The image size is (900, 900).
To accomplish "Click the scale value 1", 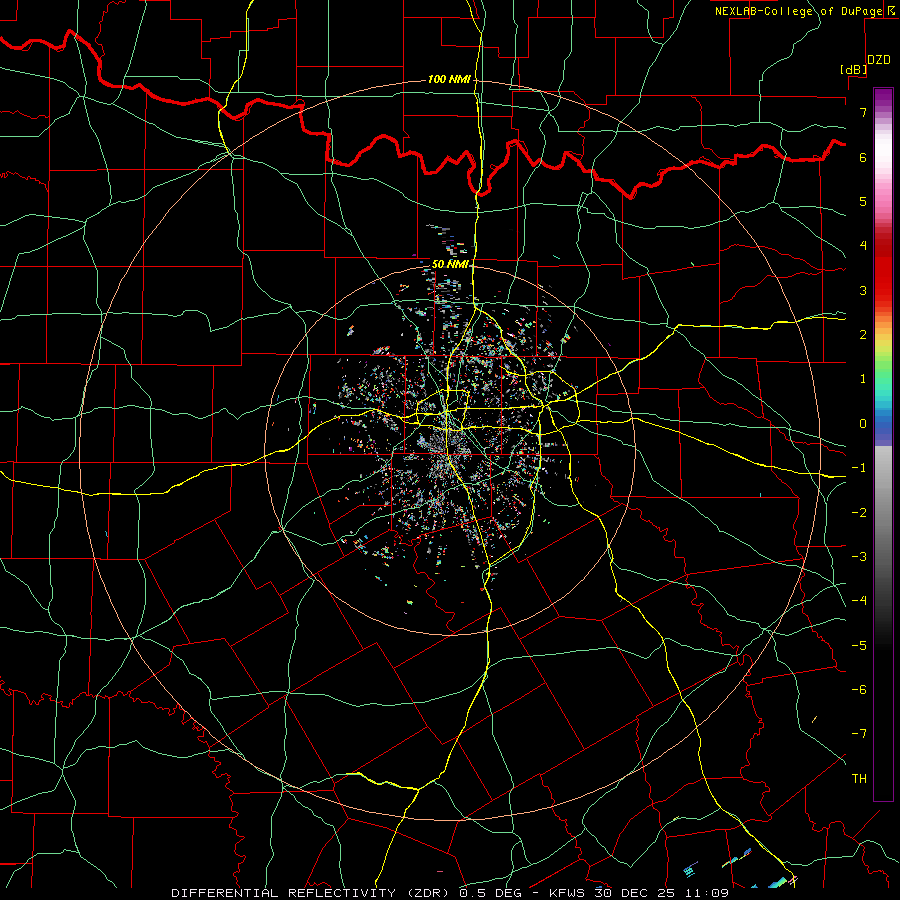I will point(863,379).
